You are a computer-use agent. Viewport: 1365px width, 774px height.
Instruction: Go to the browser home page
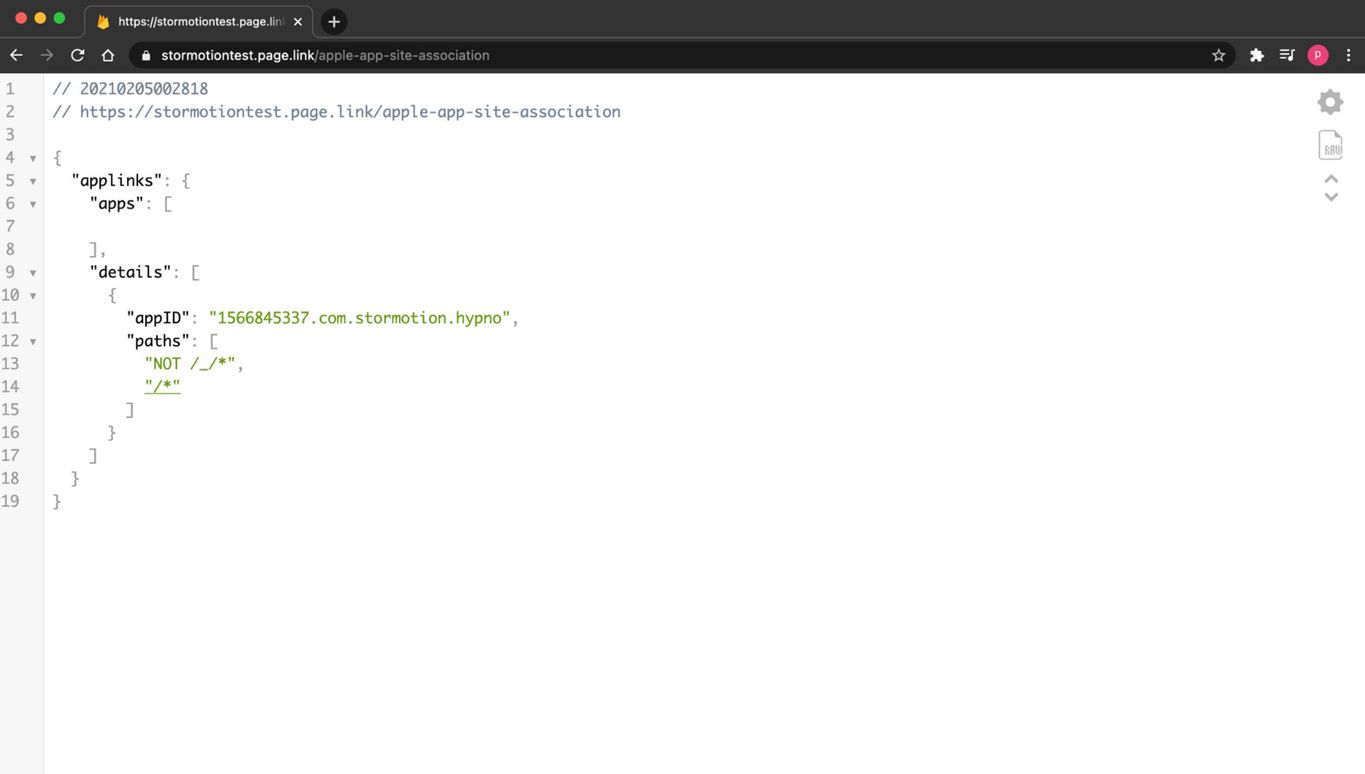(x=108, y=55)
